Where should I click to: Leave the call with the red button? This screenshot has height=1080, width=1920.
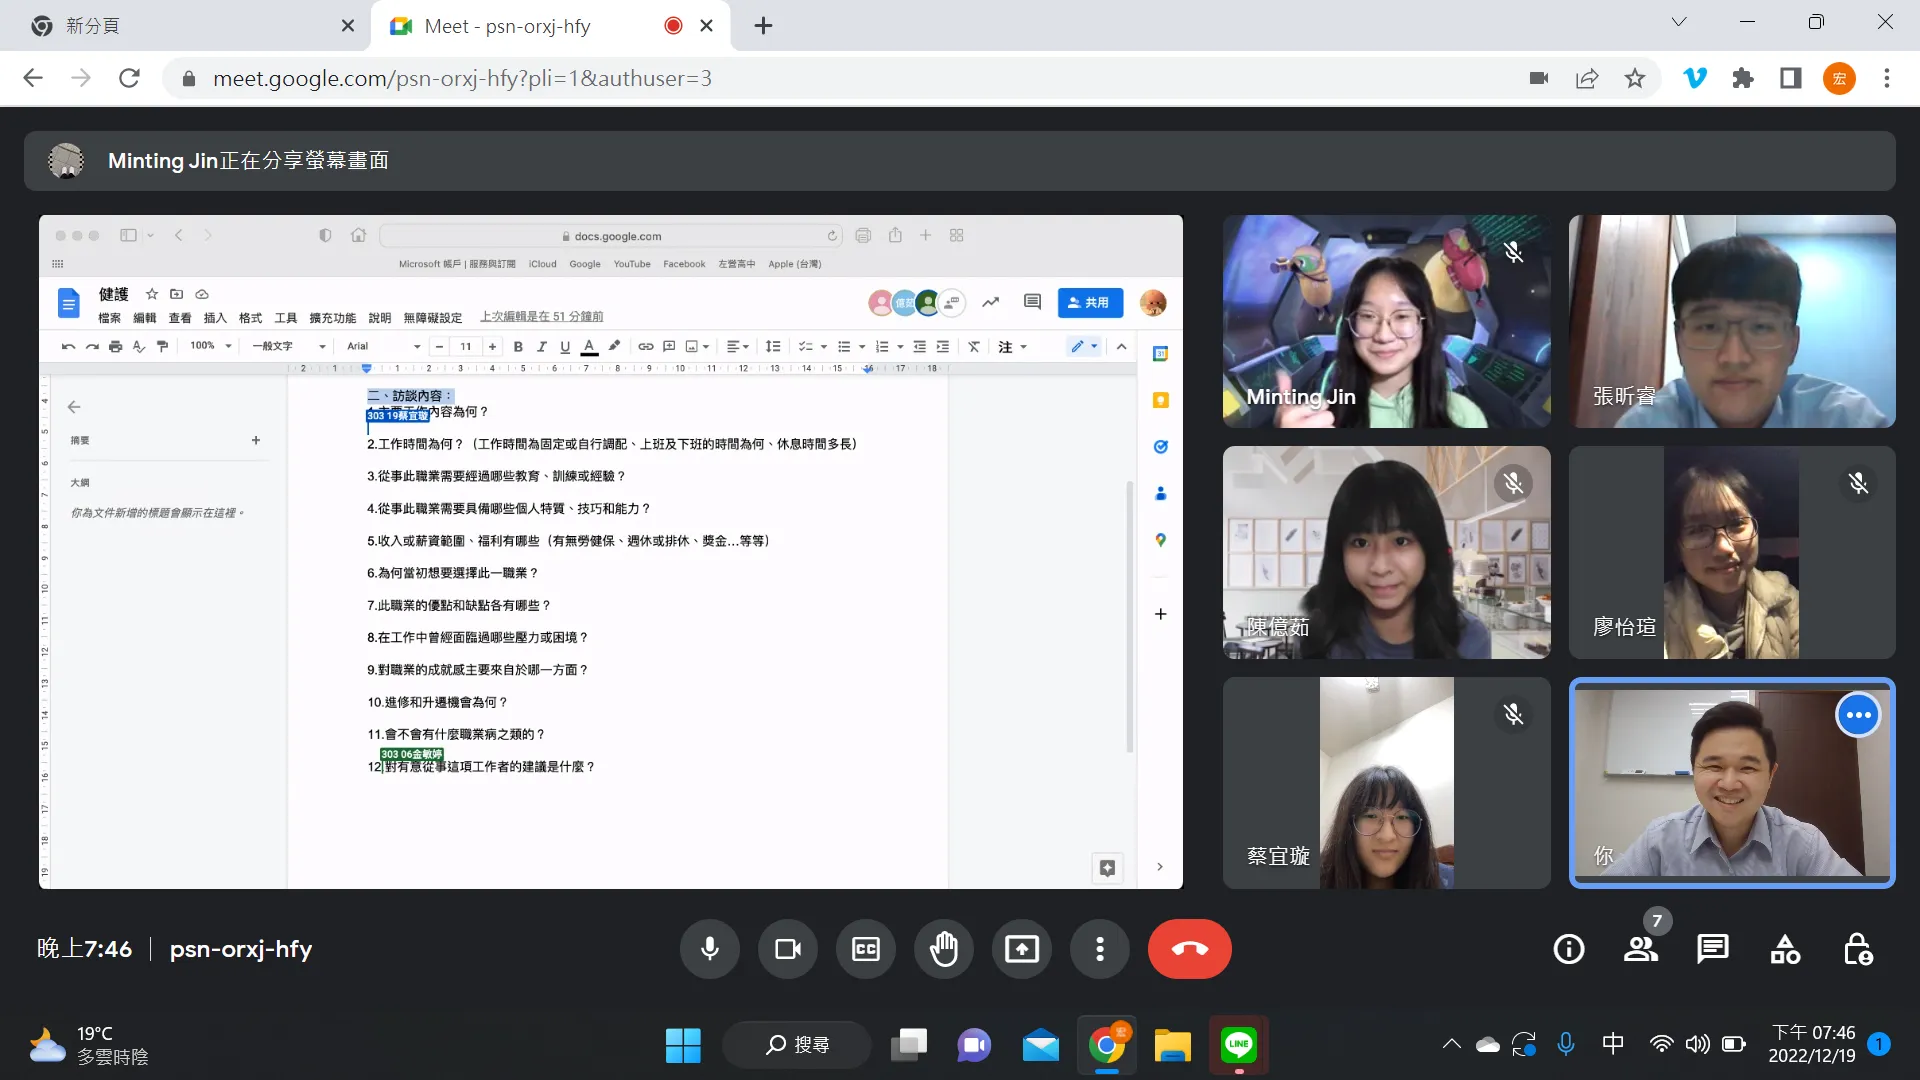(x=1189, y=949)
